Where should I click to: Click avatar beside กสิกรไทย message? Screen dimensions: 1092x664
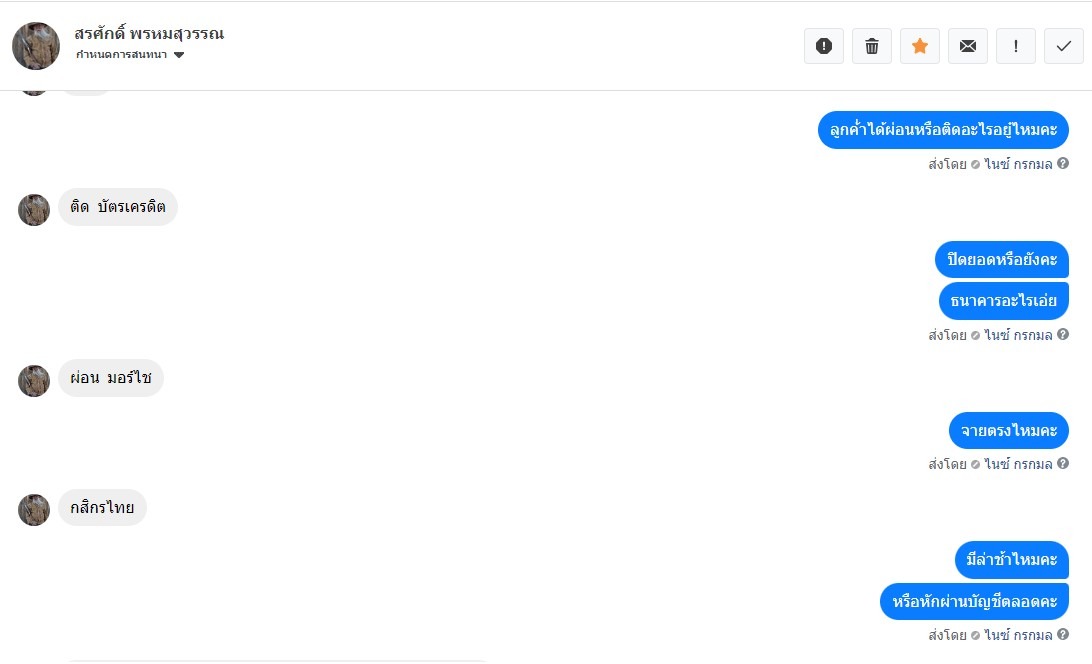34,510
